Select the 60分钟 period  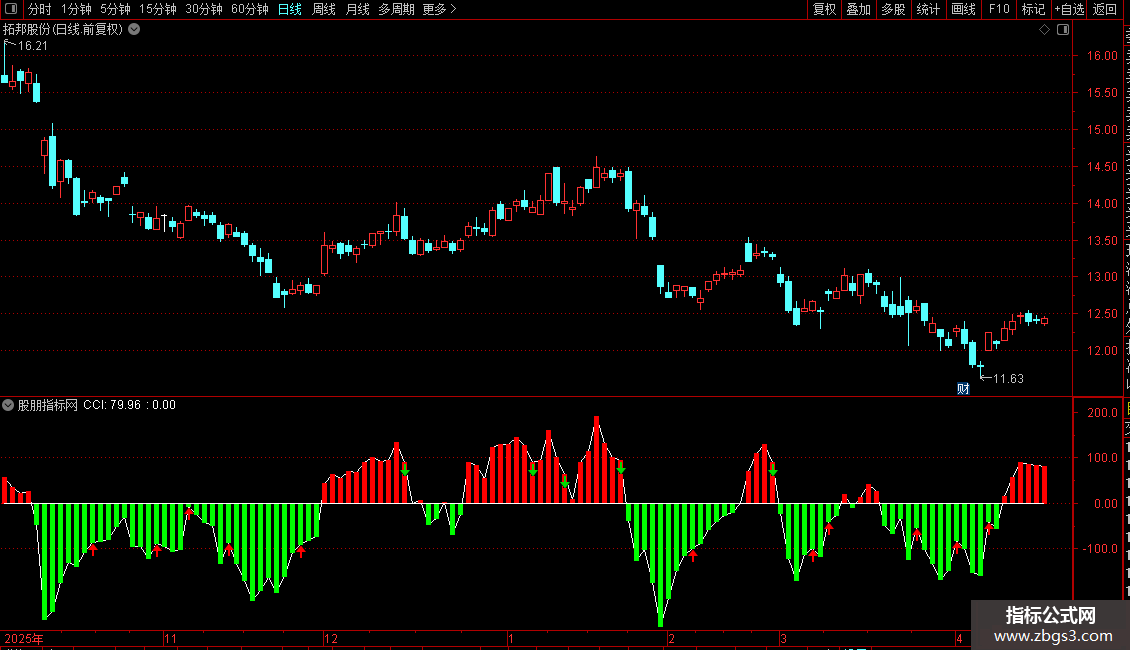tap(250, 9)
